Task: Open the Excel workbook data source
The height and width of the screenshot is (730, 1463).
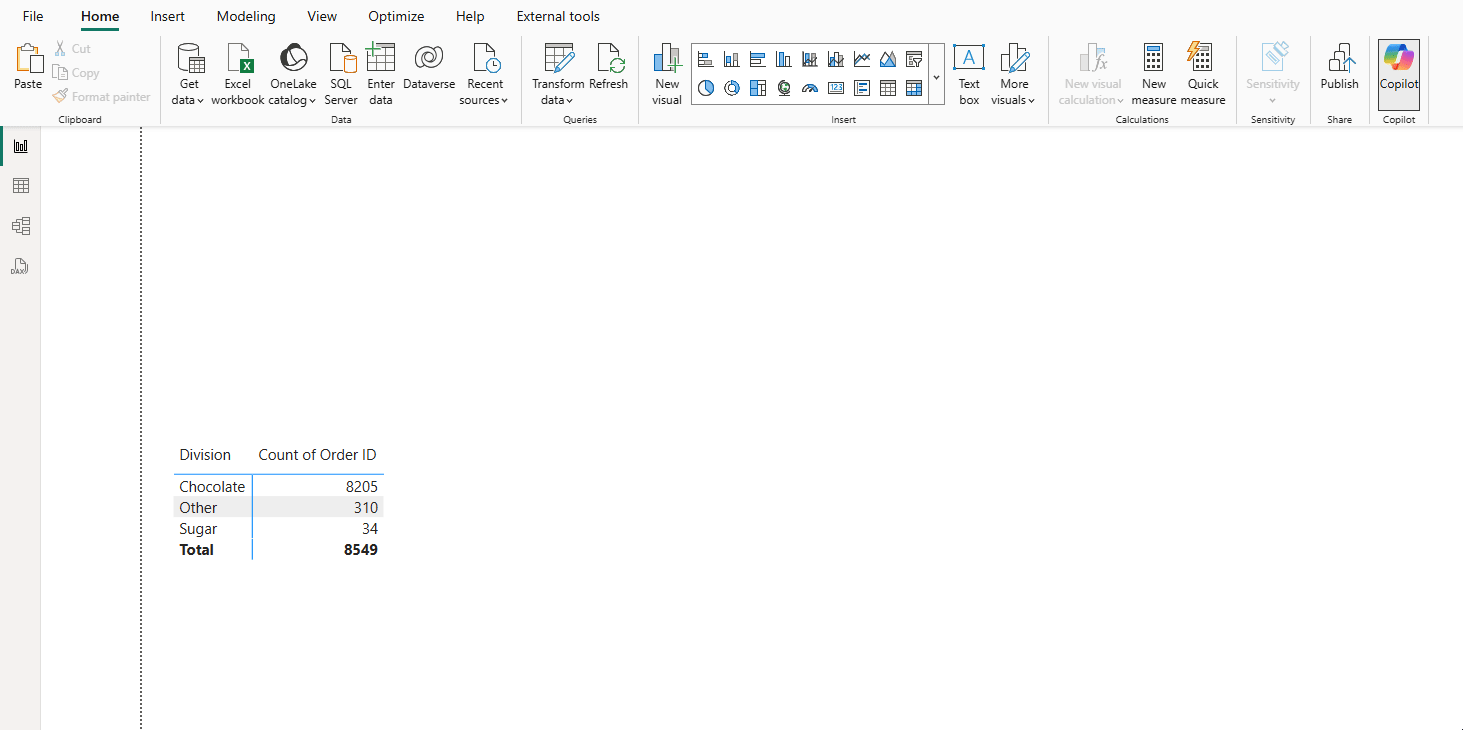Action: pyautogui.click(x=238, y=74)
